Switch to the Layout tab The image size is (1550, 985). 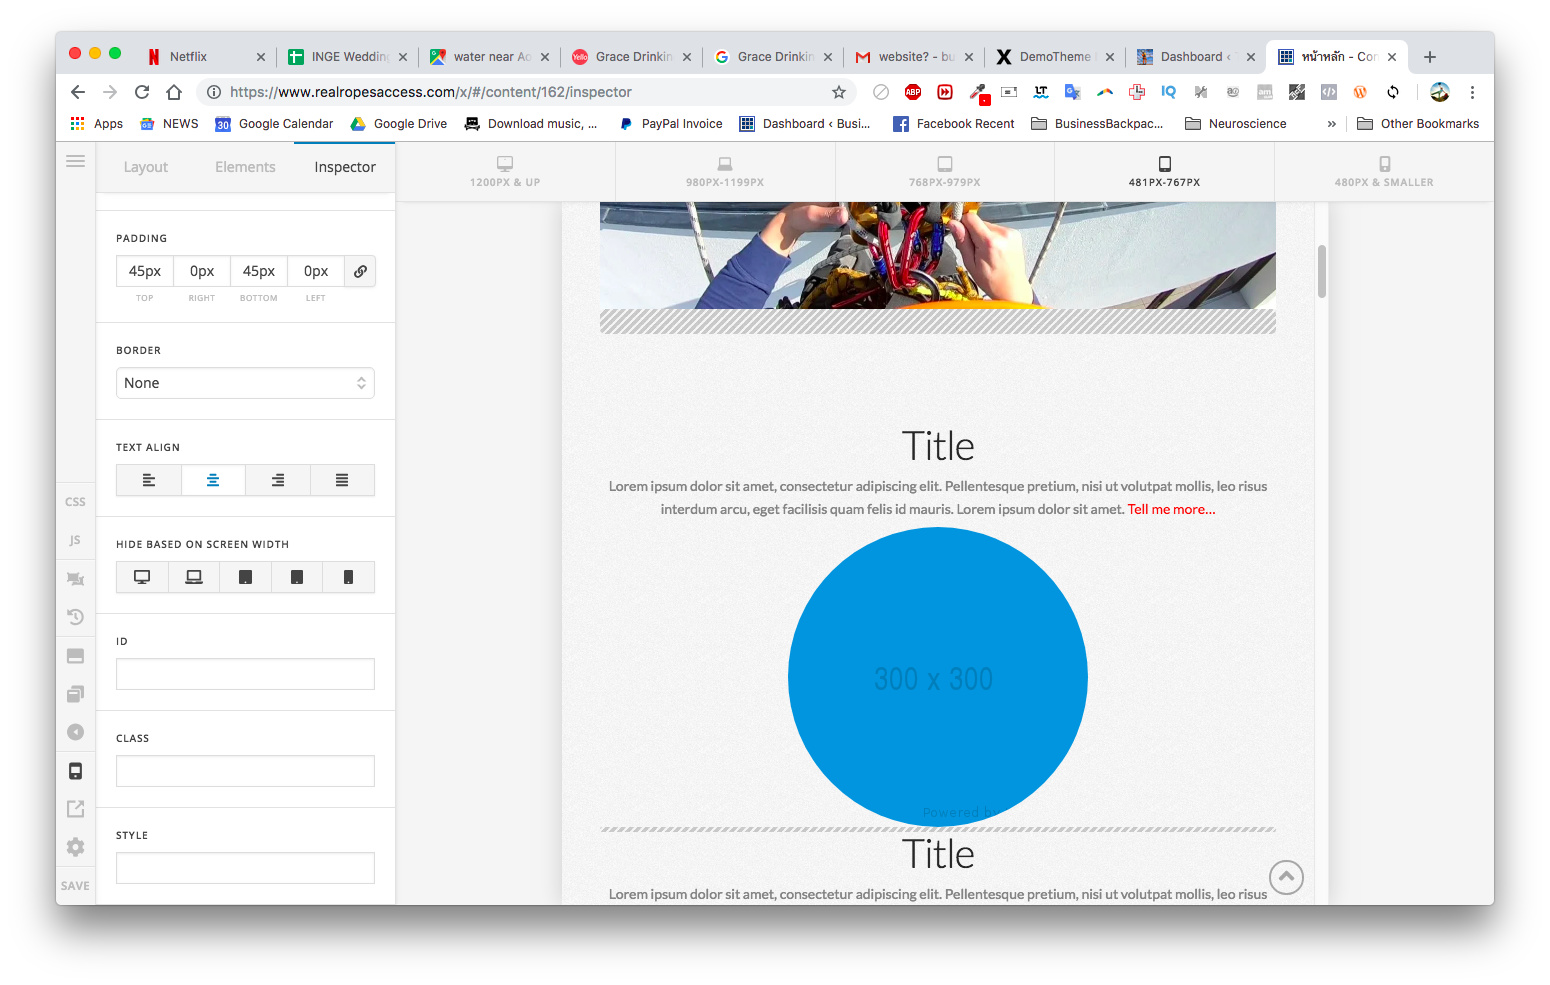point(146,167)
